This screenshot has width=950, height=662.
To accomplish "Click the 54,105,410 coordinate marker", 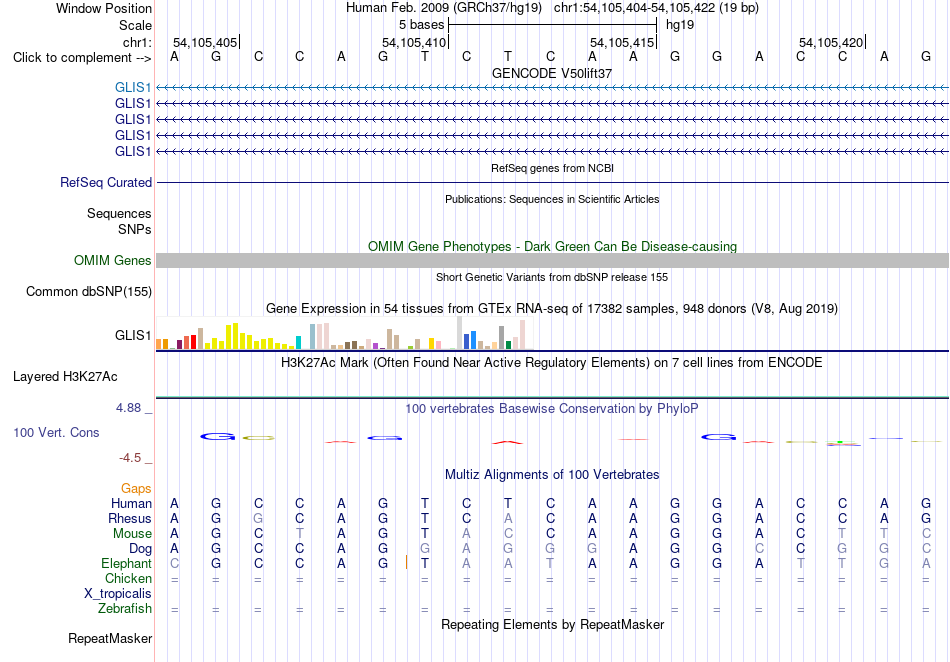I will click(x=414, y=42).
